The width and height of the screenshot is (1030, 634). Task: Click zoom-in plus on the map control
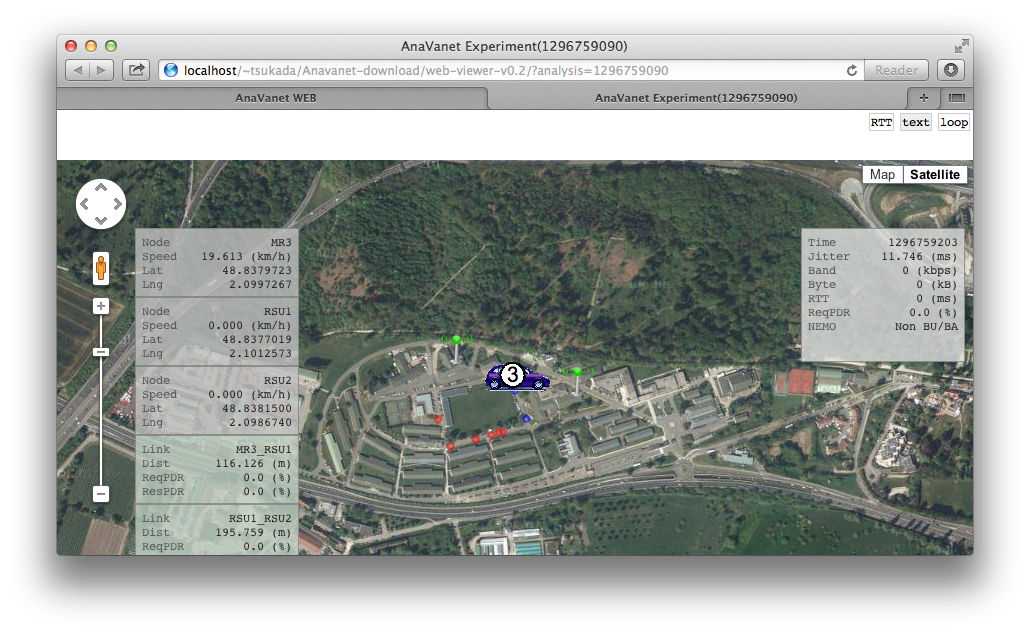coord(100,305)
